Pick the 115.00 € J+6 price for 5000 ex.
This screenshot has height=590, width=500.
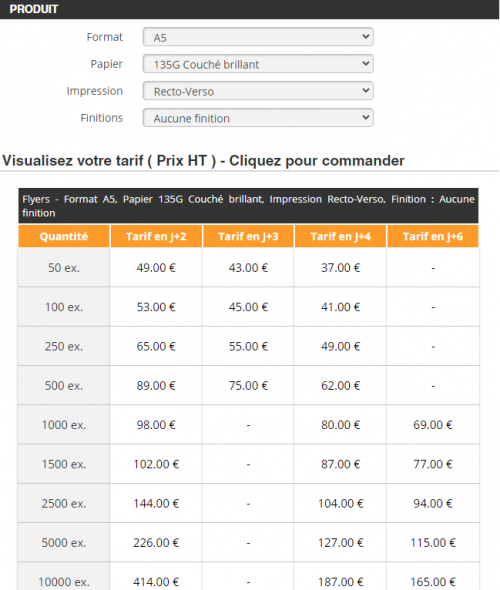click(x=433, y=543)
